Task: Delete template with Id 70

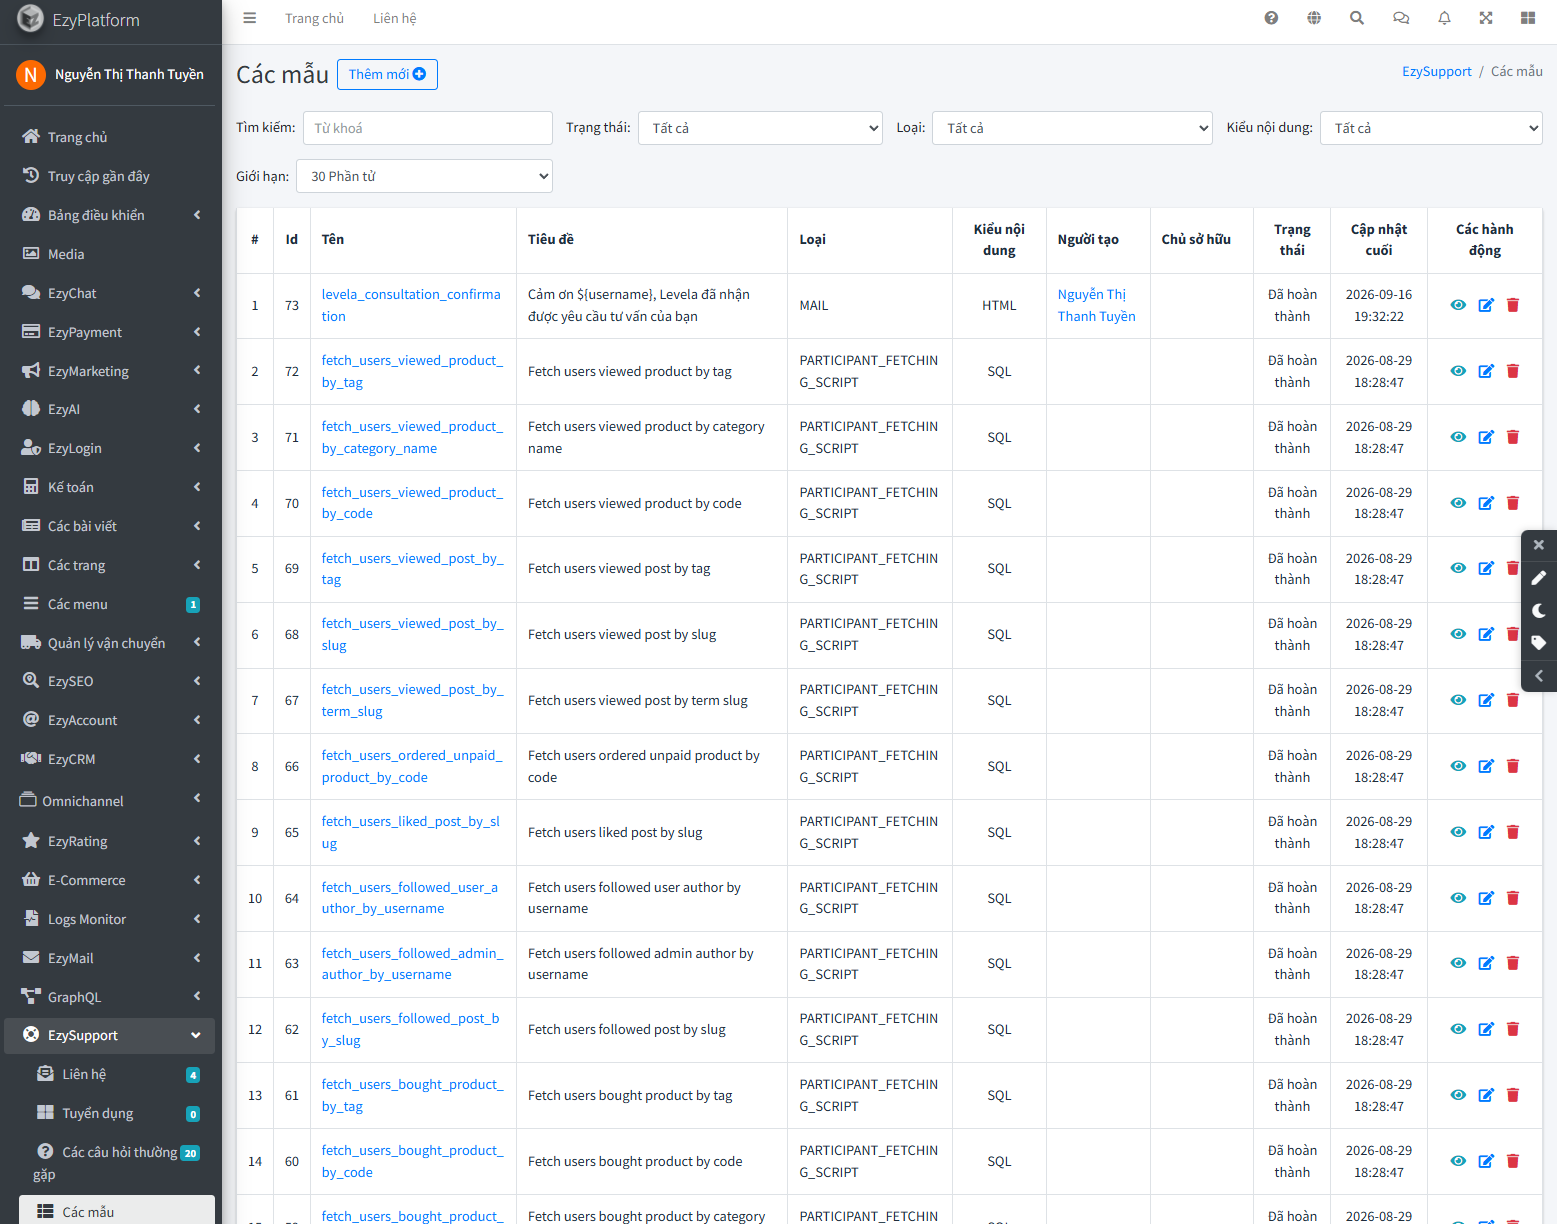Action: [x=1513, y=503]
